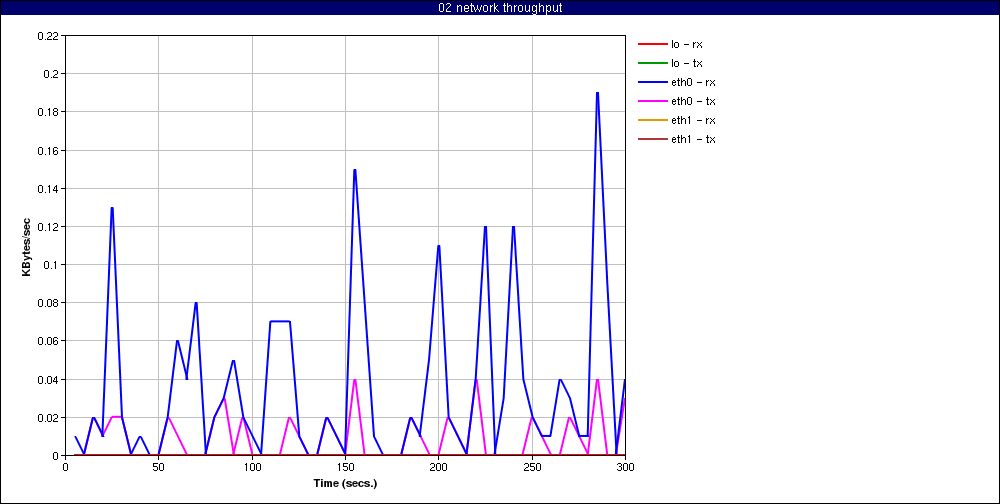Image resolution: width=1000 pixels, height=504 pixels.
Task: Click the eth0 rx peak at 0.11
Action: point(439,246)
